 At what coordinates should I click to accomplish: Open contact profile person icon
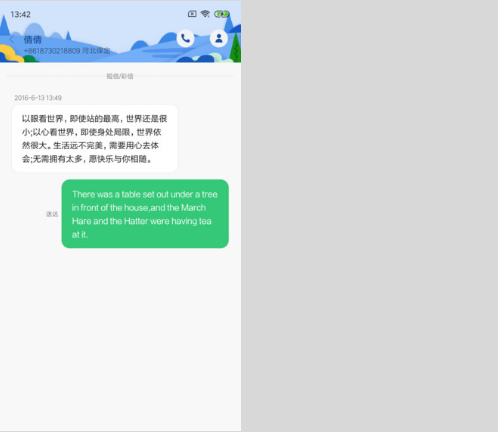coord(219,39)
